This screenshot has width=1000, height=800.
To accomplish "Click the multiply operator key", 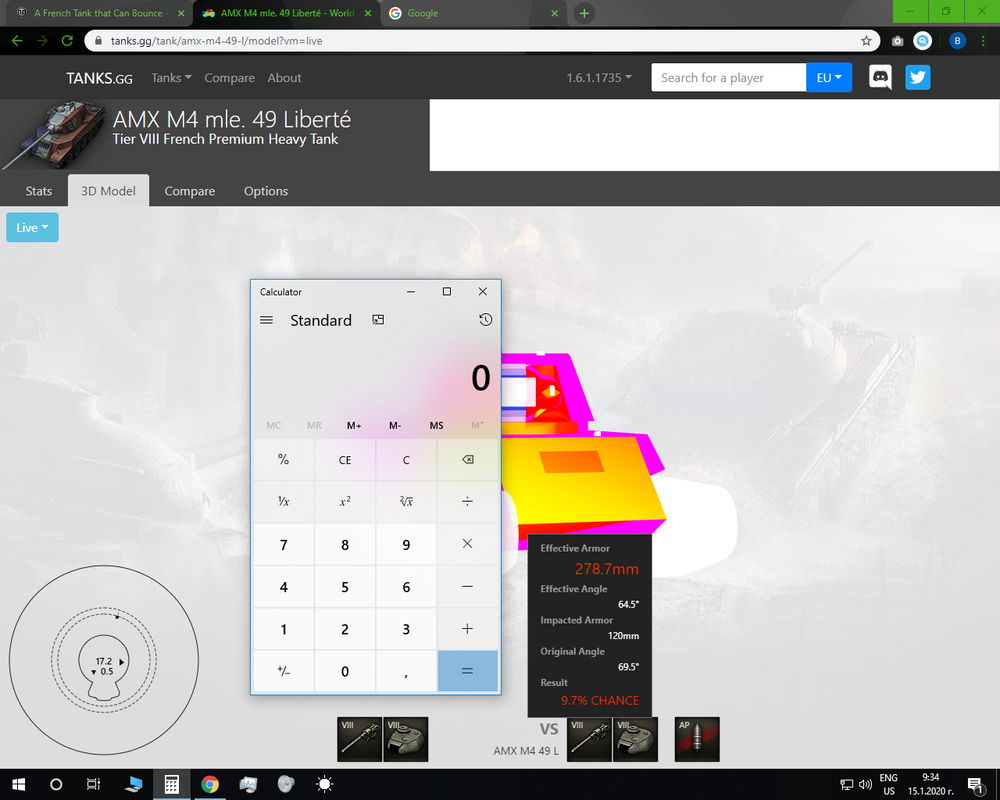I will pos(467,544).
